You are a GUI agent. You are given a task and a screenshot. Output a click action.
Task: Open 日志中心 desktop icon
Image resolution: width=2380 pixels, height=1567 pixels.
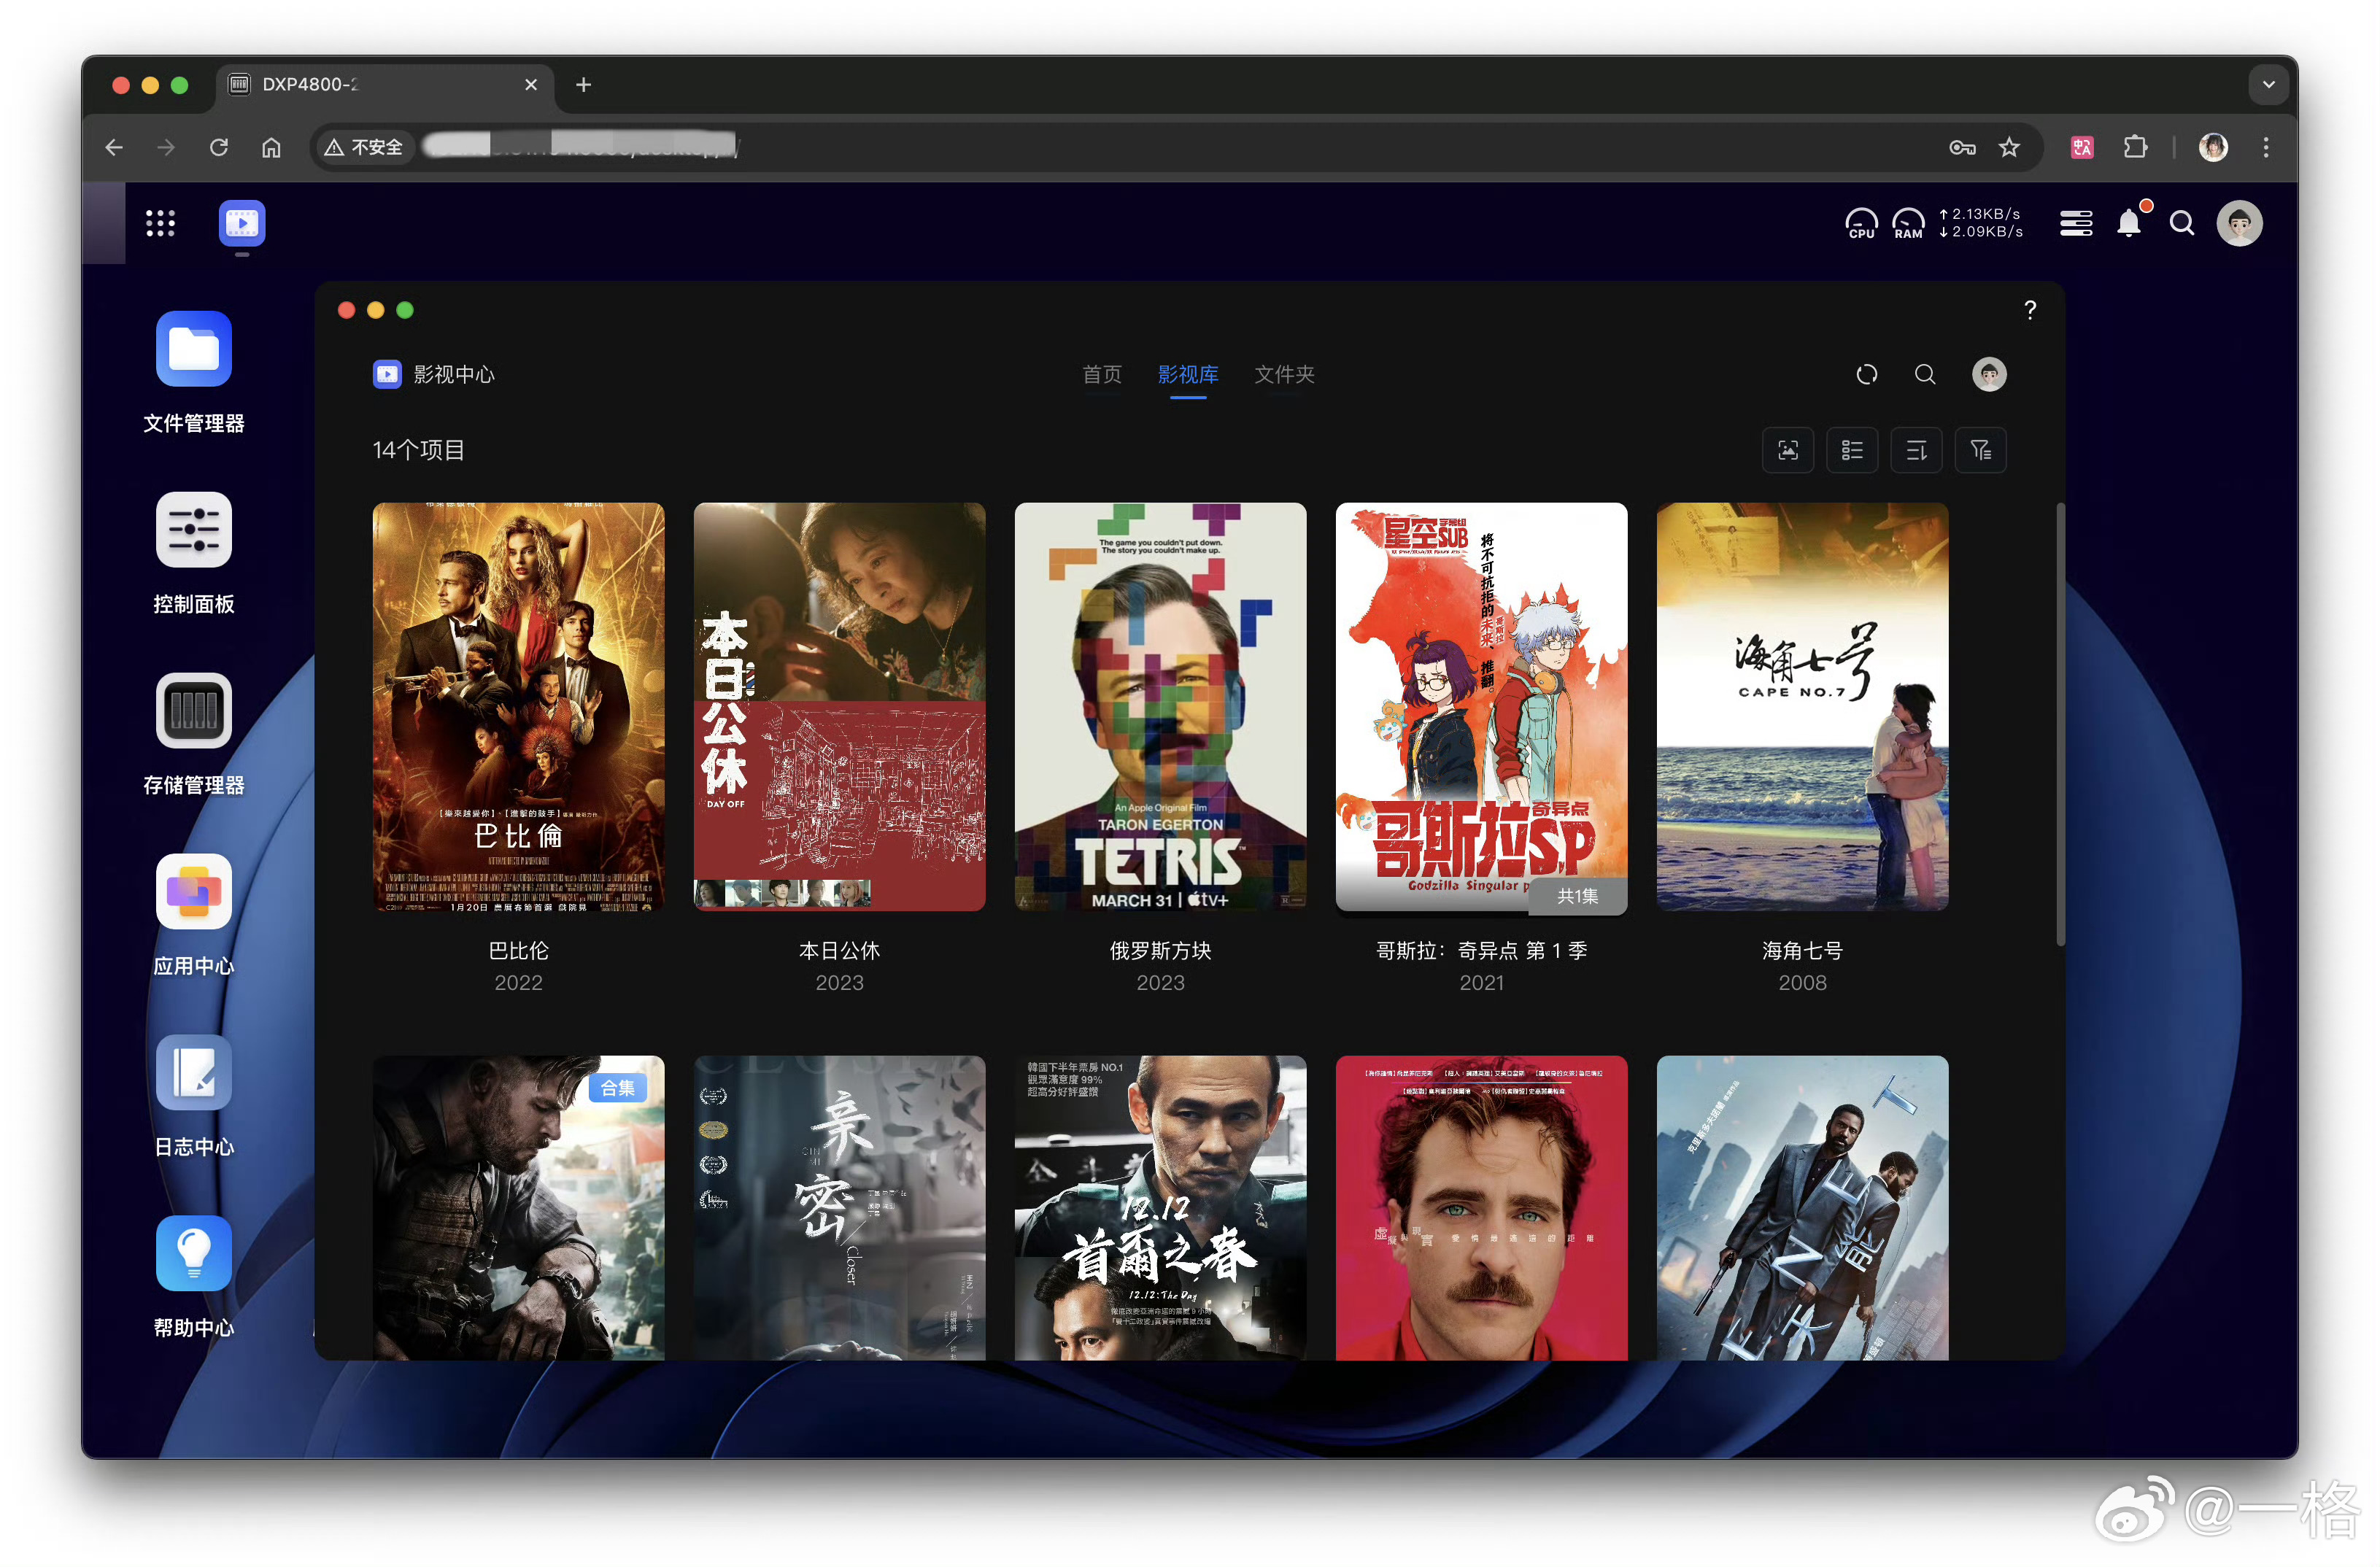point(193,1073)
